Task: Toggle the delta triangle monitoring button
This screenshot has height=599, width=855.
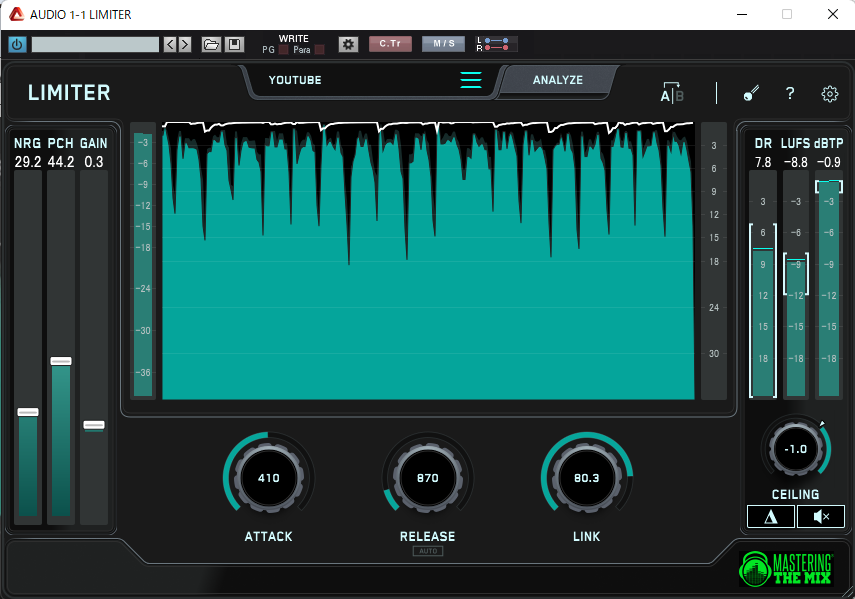Action: (770, 516)
